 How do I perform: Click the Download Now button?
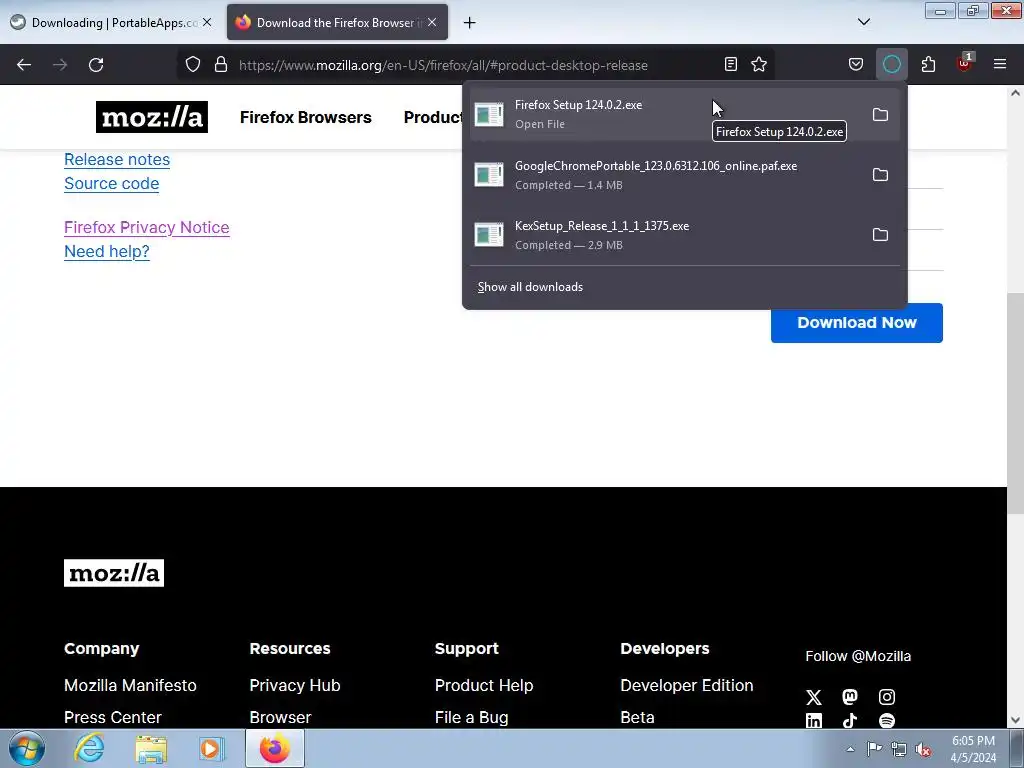point(857,323)
